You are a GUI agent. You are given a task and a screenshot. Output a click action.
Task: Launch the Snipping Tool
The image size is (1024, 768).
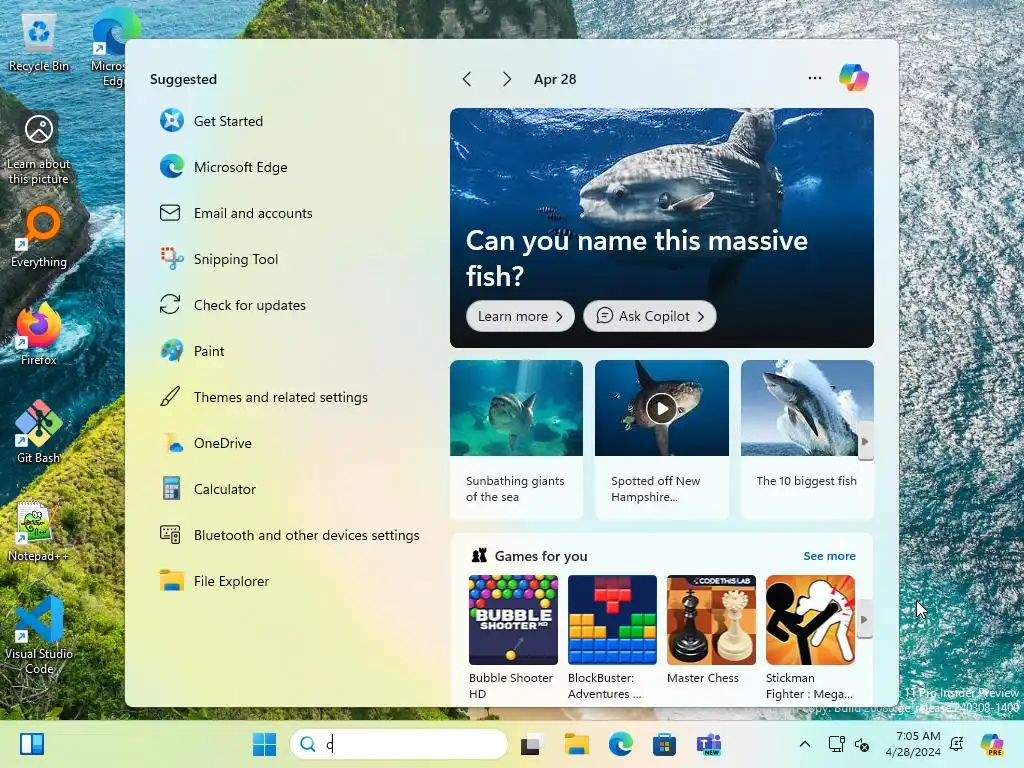[219, 259]
